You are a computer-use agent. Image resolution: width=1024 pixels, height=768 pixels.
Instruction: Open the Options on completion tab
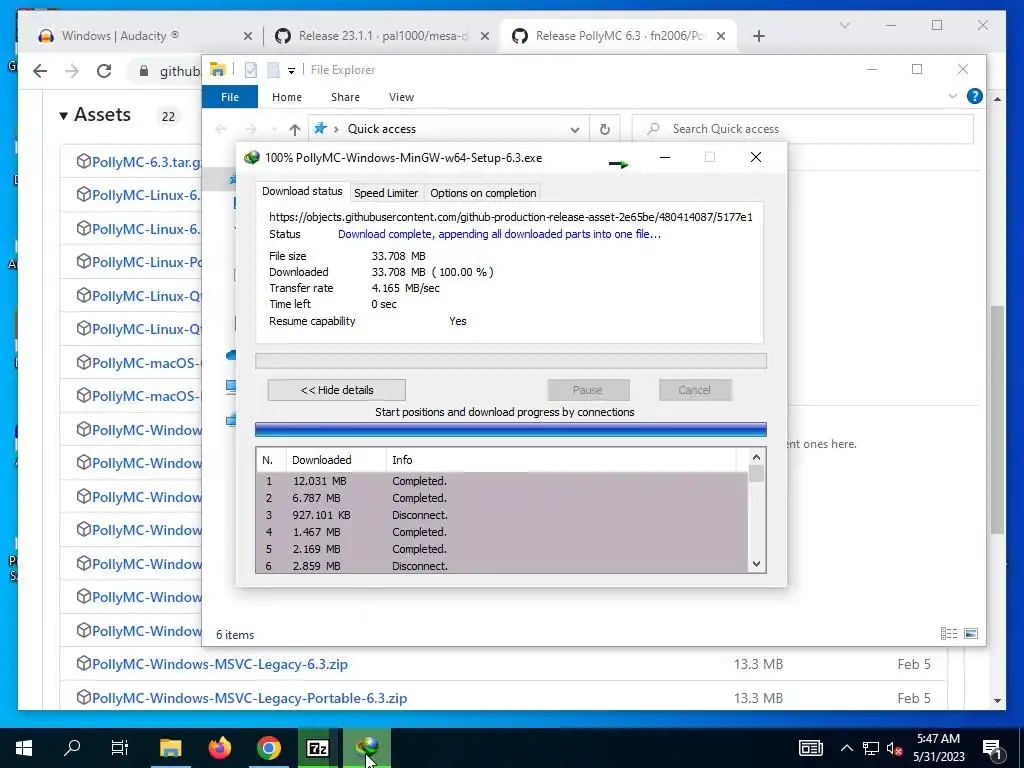point(483,193)
